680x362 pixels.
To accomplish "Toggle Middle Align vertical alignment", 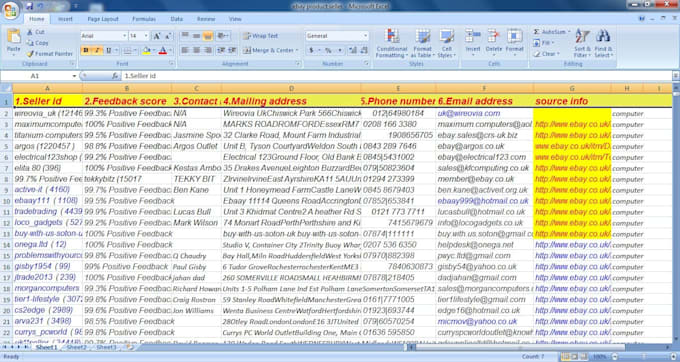I will [196, 36].
